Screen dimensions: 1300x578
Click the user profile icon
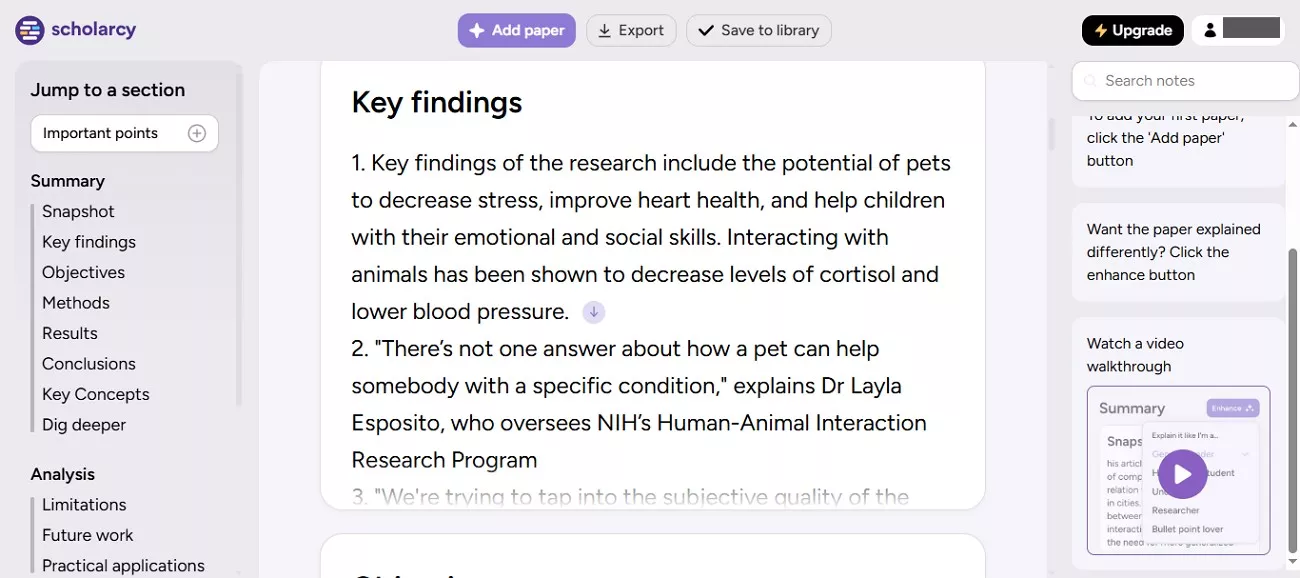pos(1210,30)
